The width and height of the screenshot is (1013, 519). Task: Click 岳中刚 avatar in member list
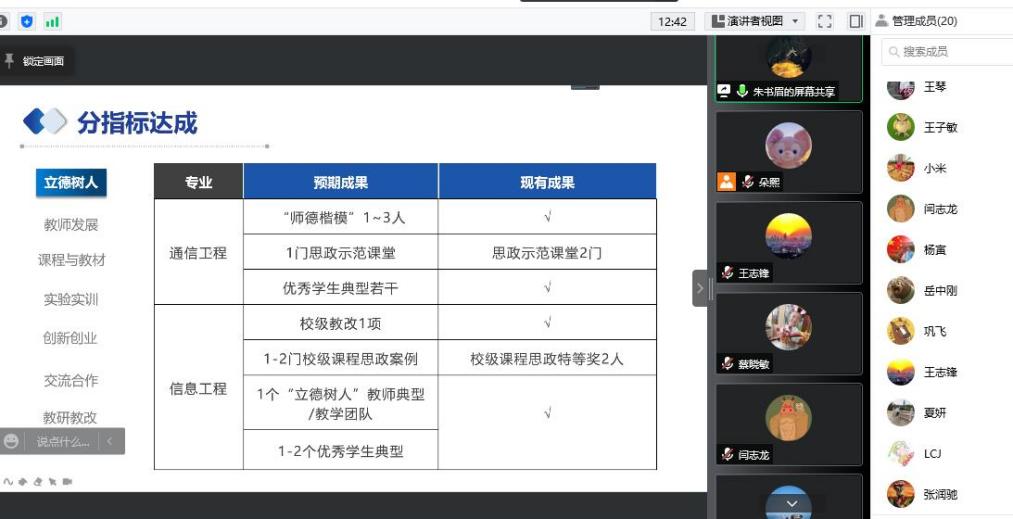click(x=901, y=290)
